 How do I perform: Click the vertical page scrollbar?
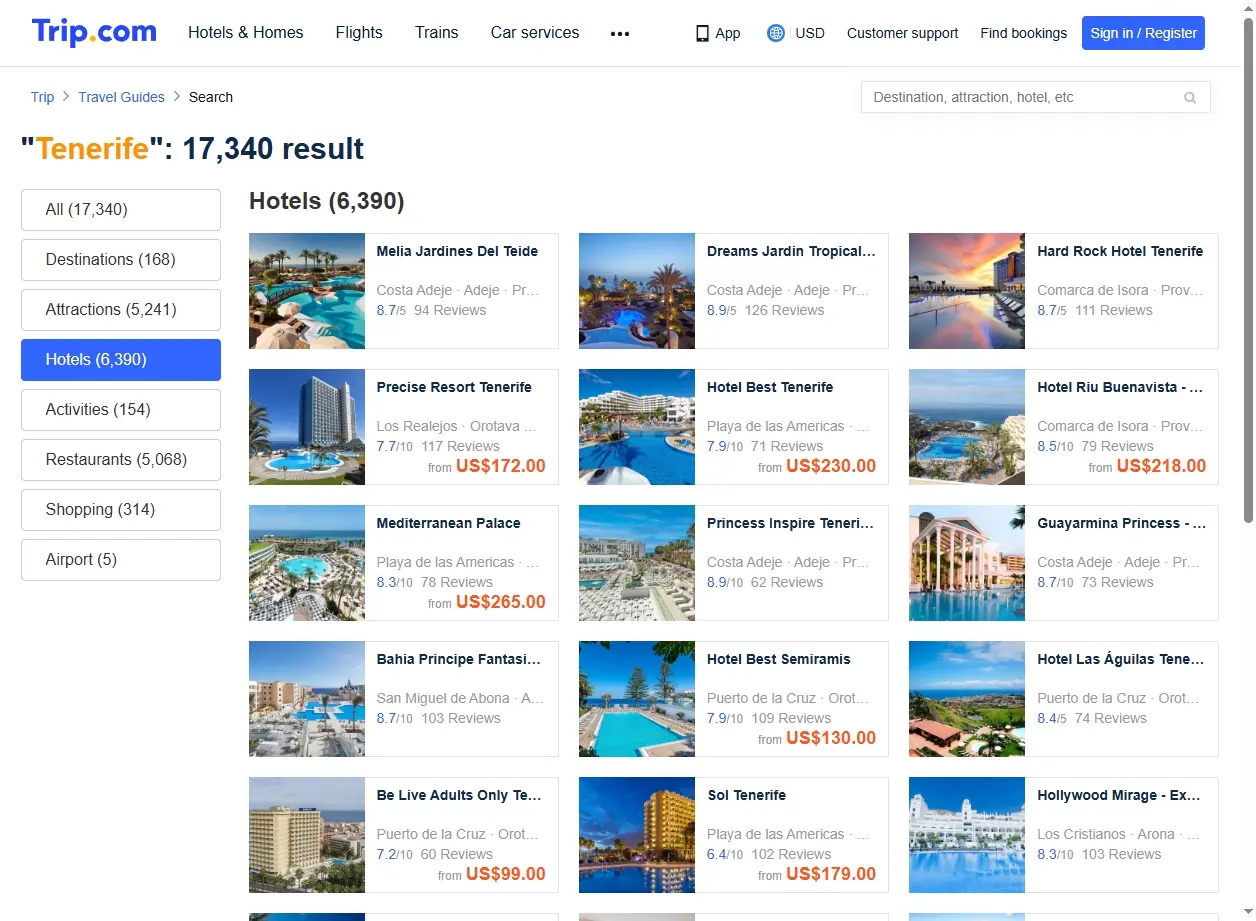click(1248, 270)
